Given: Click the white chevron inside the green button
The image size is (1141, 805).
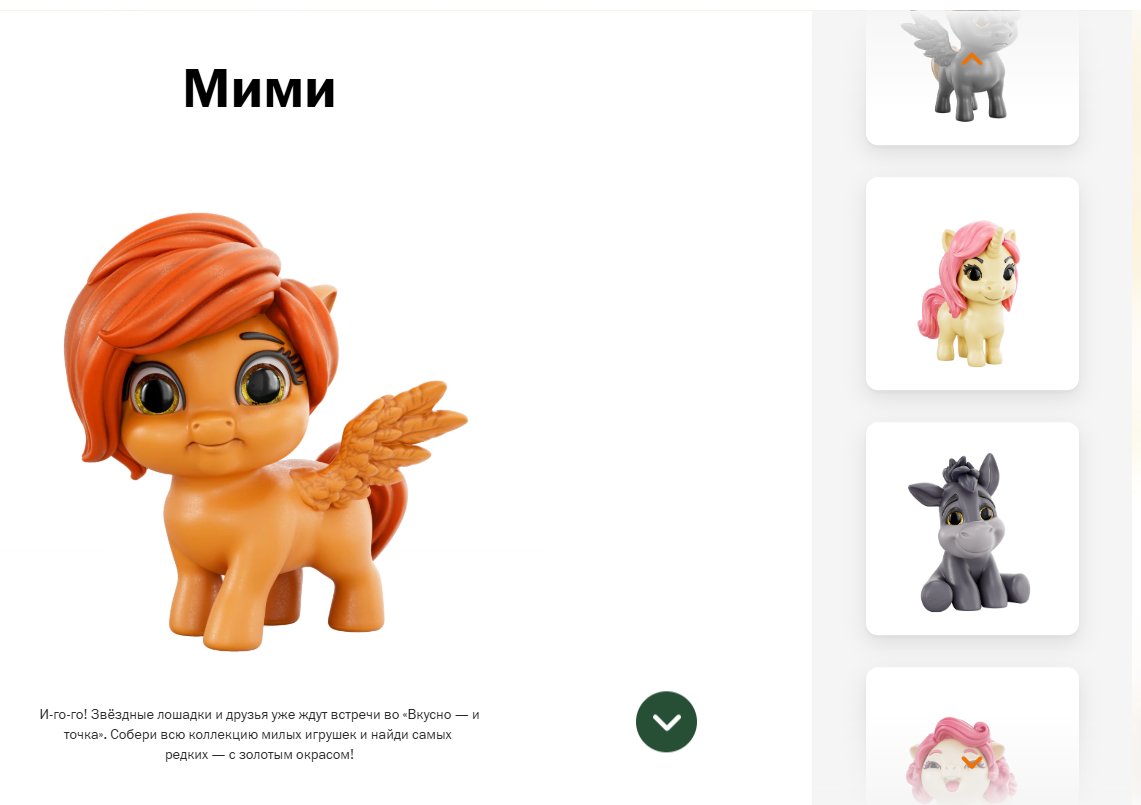Looking at the screenshot, I should pyautogui.click(x=666, y=722).
